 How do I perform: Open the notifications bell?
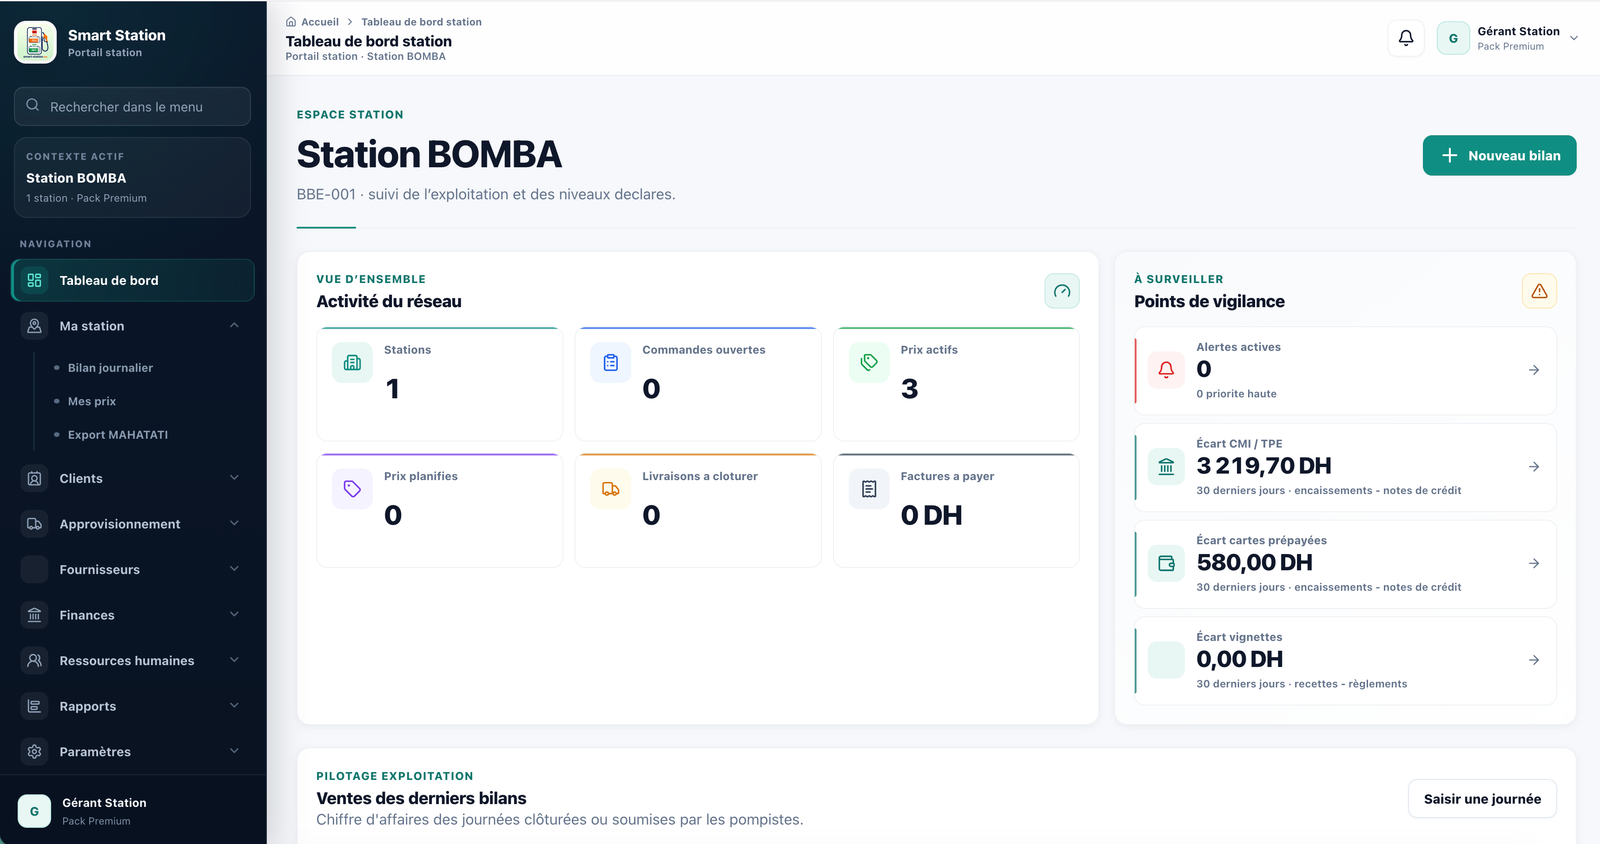pyautogui.click(x=1406, y=38)
